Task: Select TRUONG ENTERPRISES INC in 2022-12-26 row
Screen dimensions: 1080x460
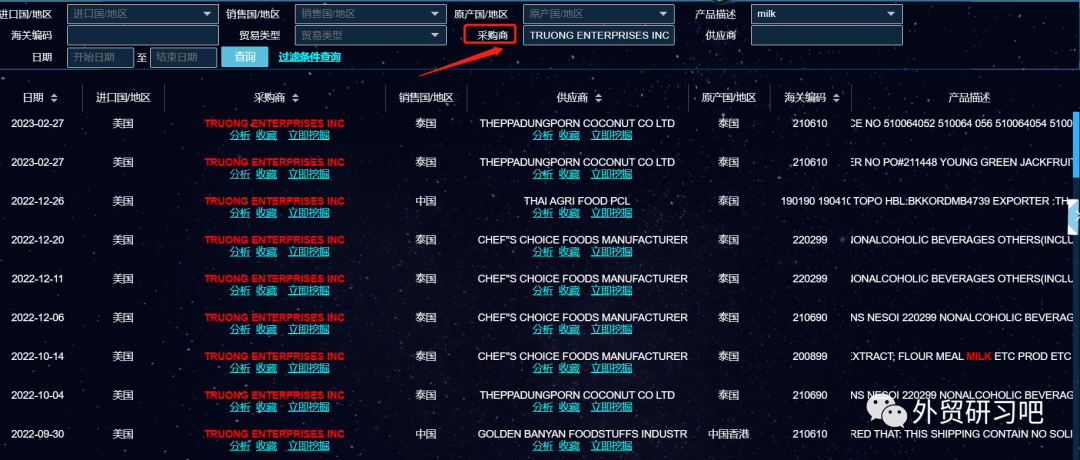Action: (x=274, y=201)
